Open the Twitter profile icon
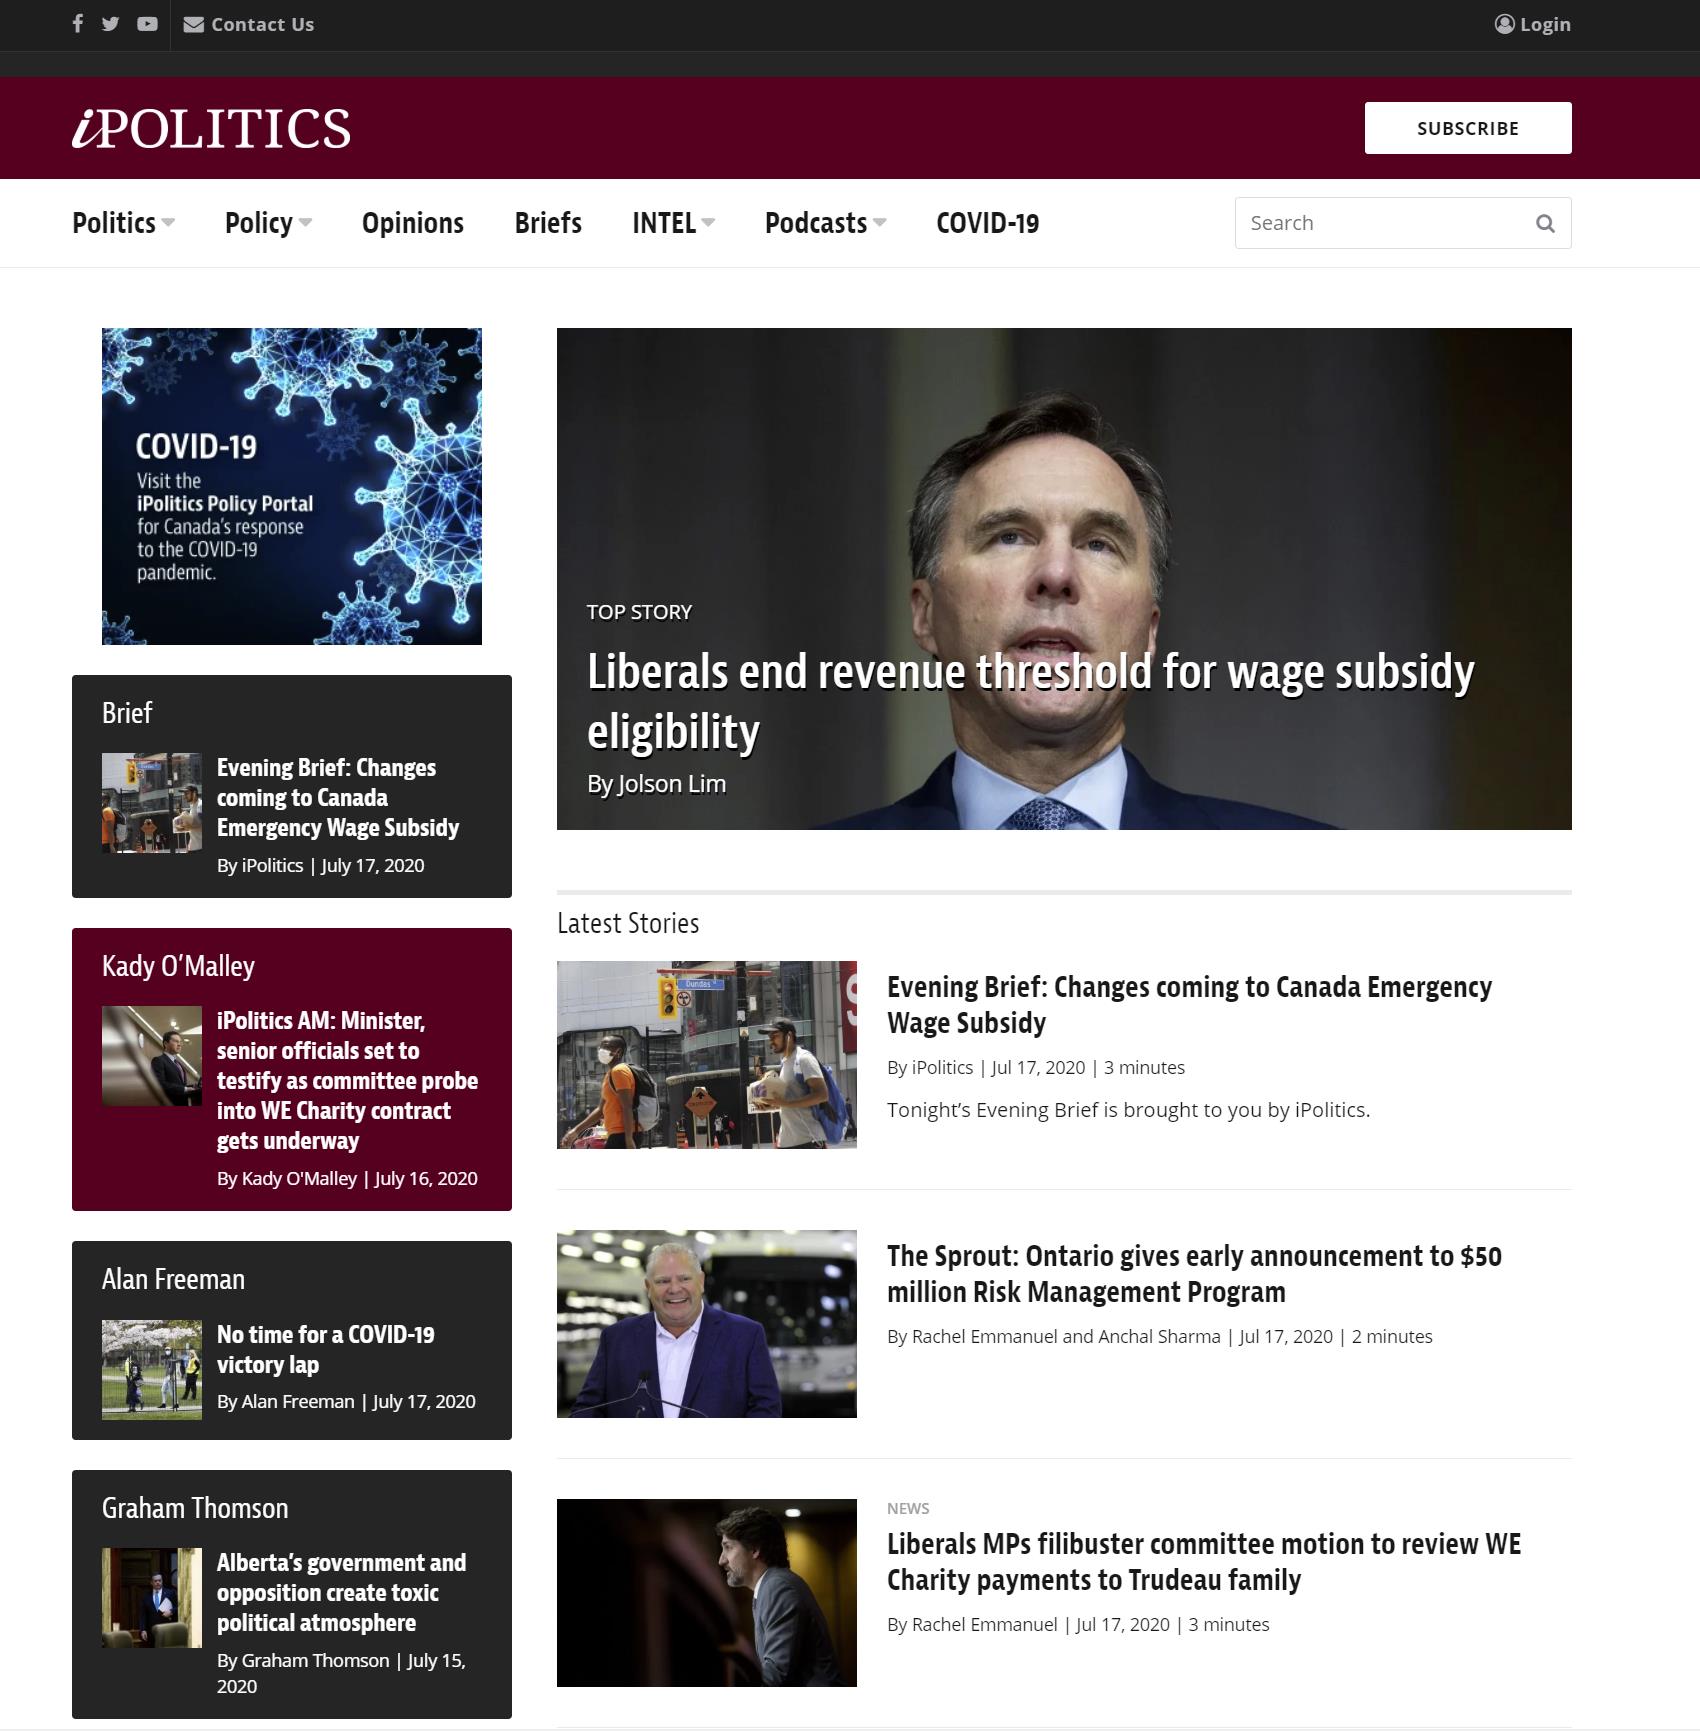Screen dimensions: 1700x1732 click(x=111, y=24)
